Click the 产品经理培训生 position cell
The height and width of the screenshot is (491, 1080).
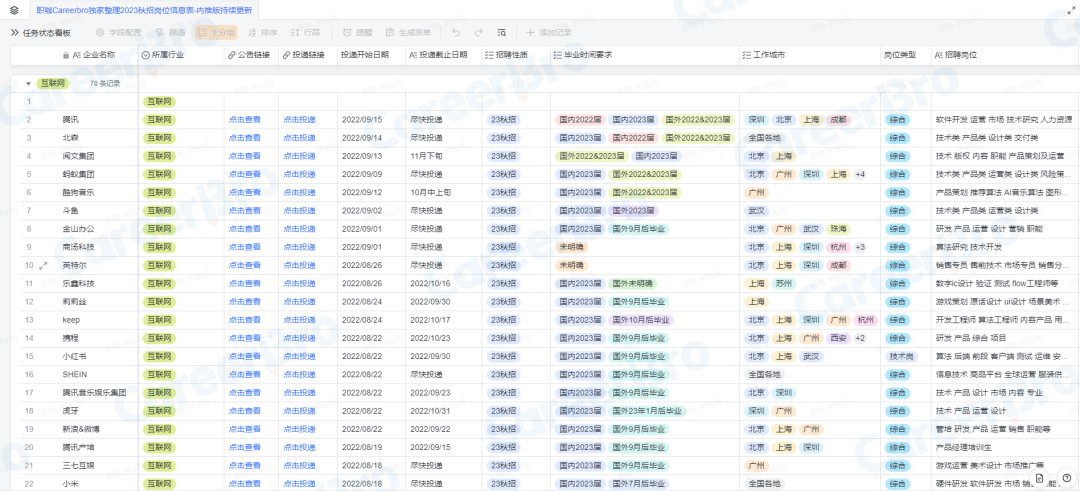[x=1004, y=448]
